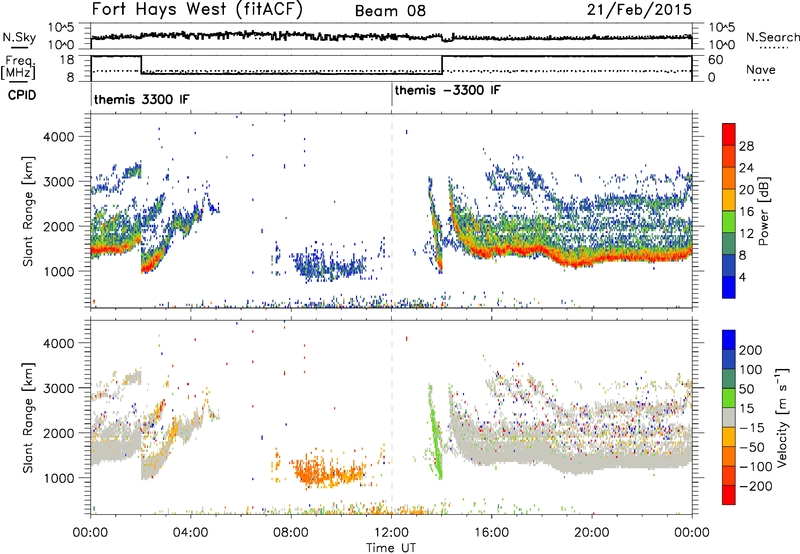Viewport: 800px width, 554px height.
Task: Click the green velocity streak near 14:00
Action: (435, 432)
